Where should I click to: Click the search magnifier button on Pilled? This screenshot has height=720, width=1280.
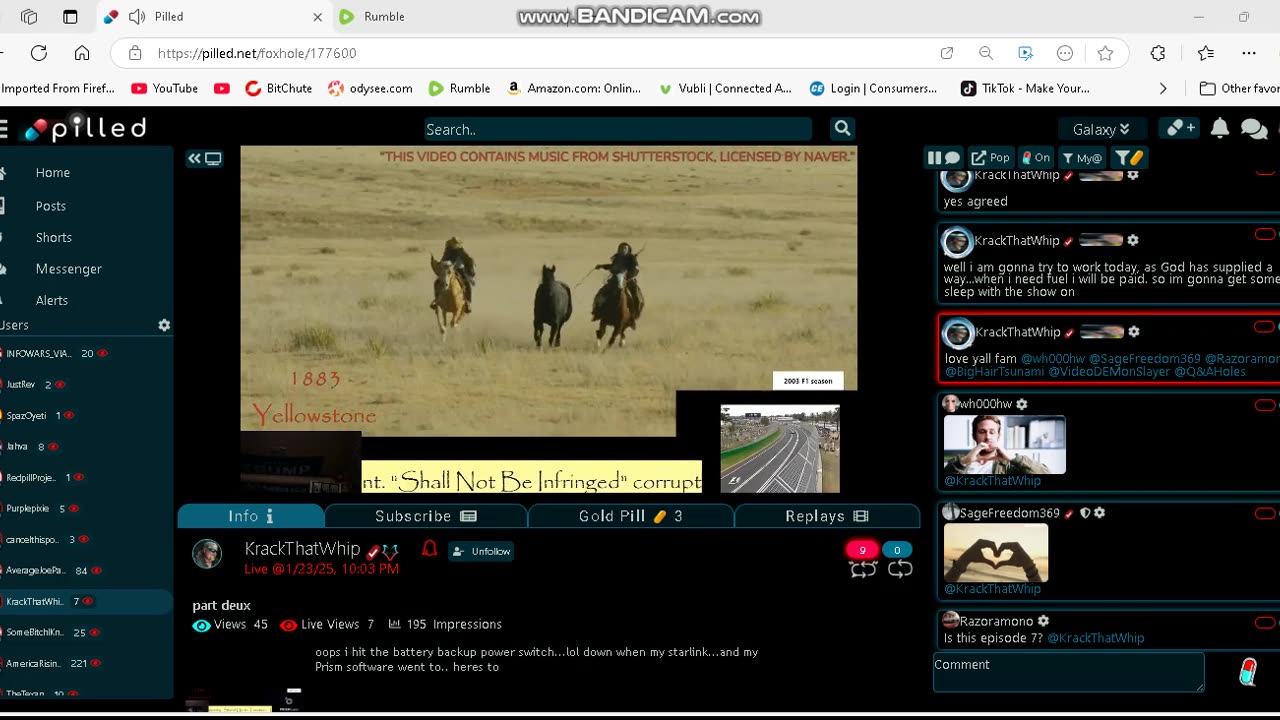(x=843, y=128)
